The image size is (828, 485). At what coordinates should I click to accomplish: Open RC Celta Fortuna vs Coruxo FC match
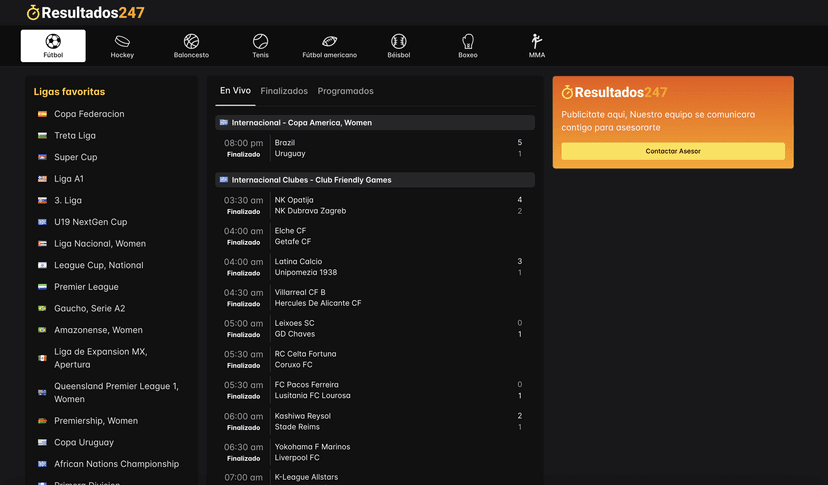[375, 359]
